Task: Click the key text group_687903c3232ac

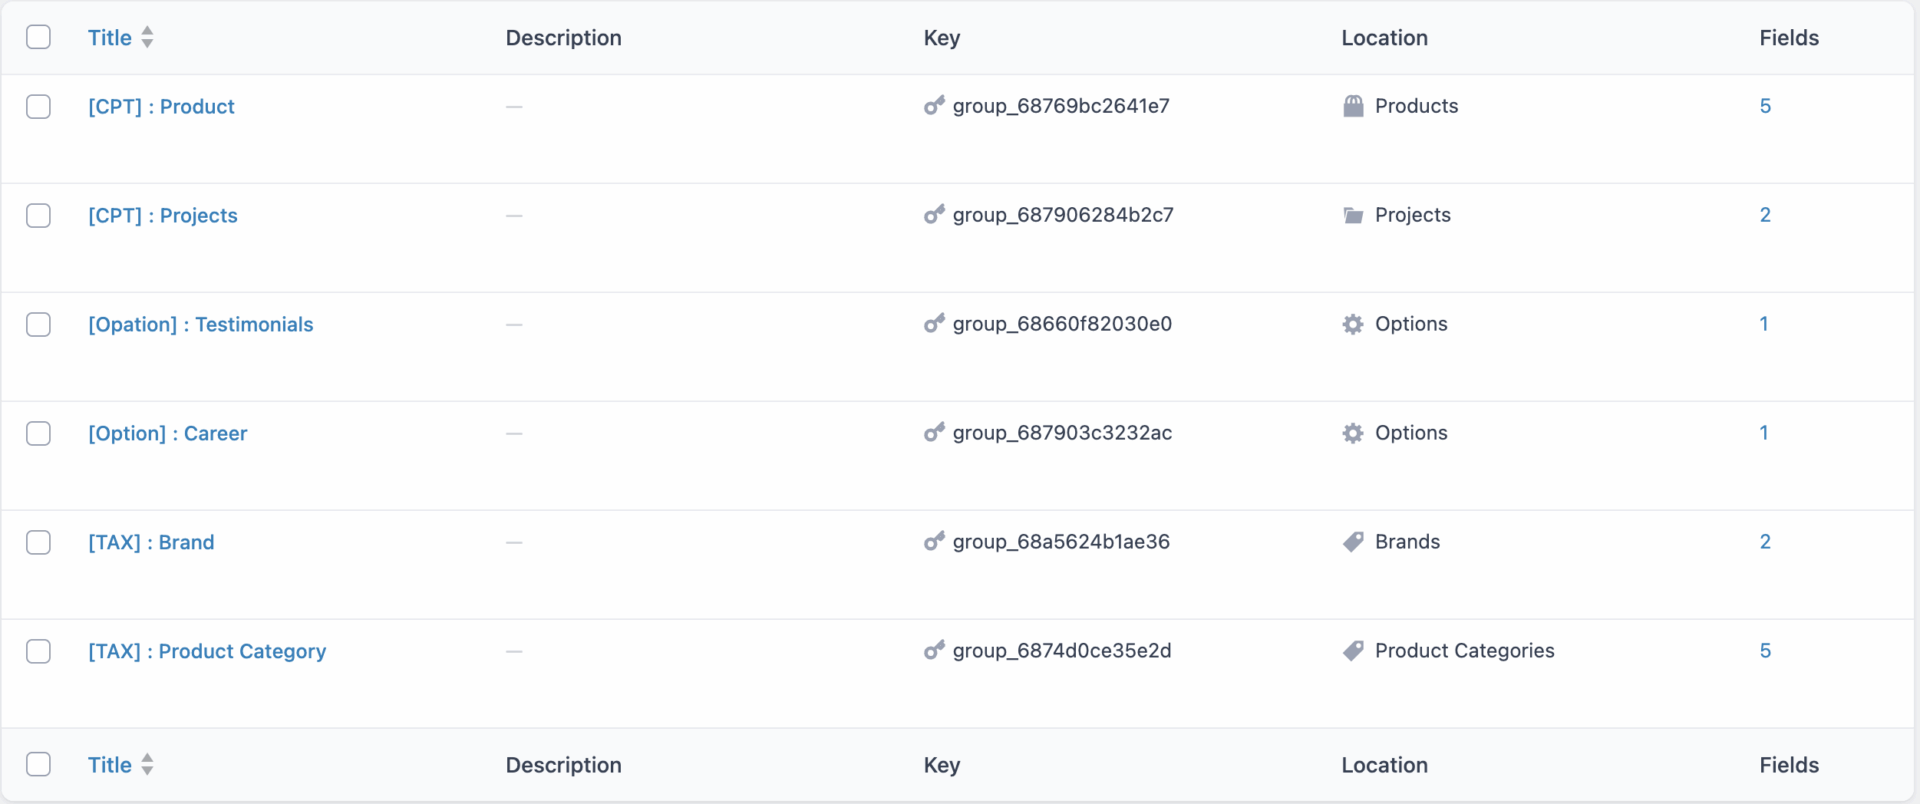Action: tap(1062, 433)
